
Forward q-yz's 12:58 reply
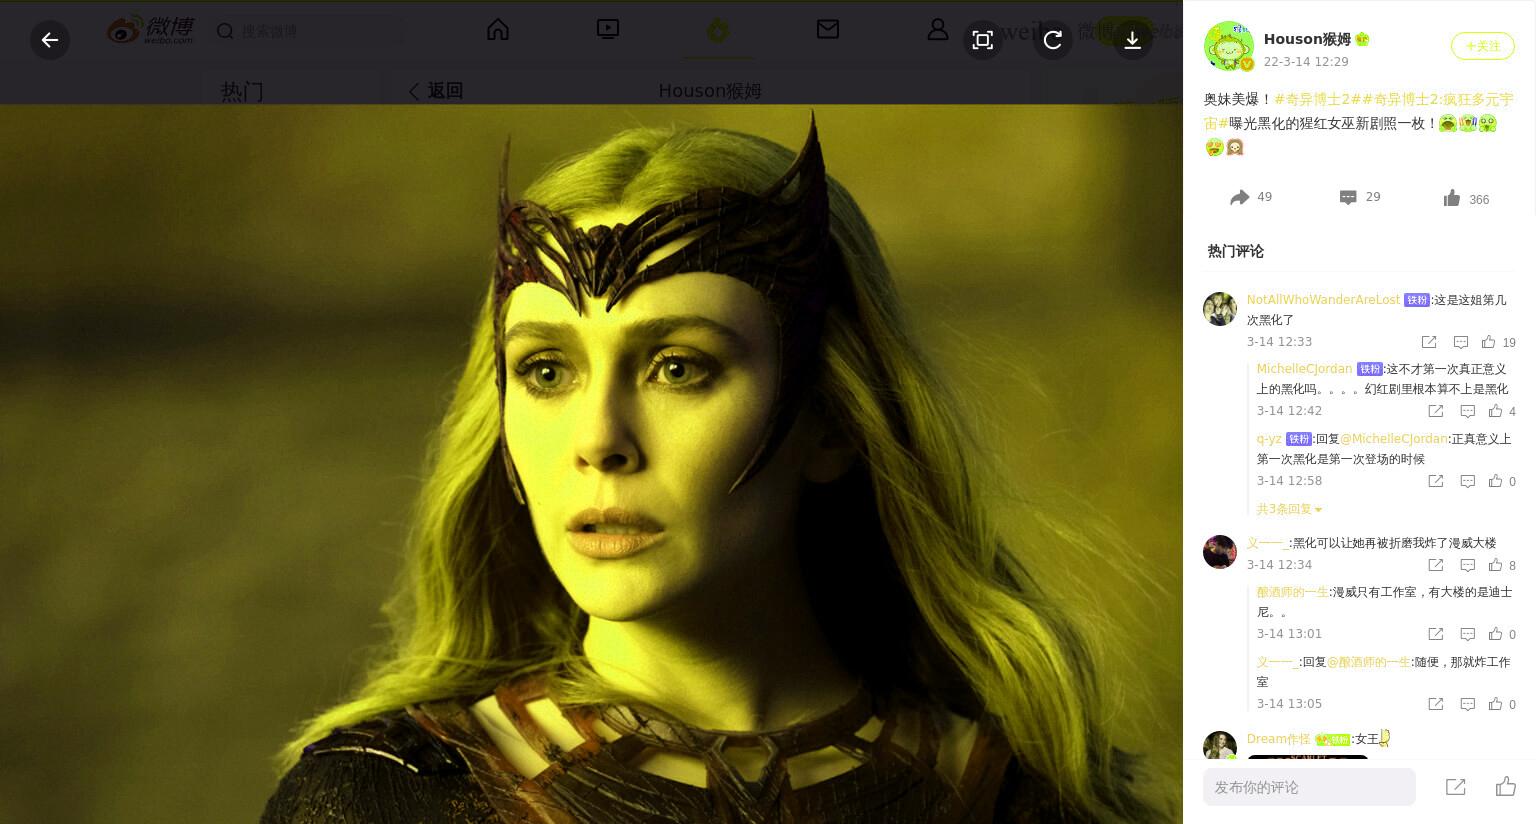(x=1436, y=481)
